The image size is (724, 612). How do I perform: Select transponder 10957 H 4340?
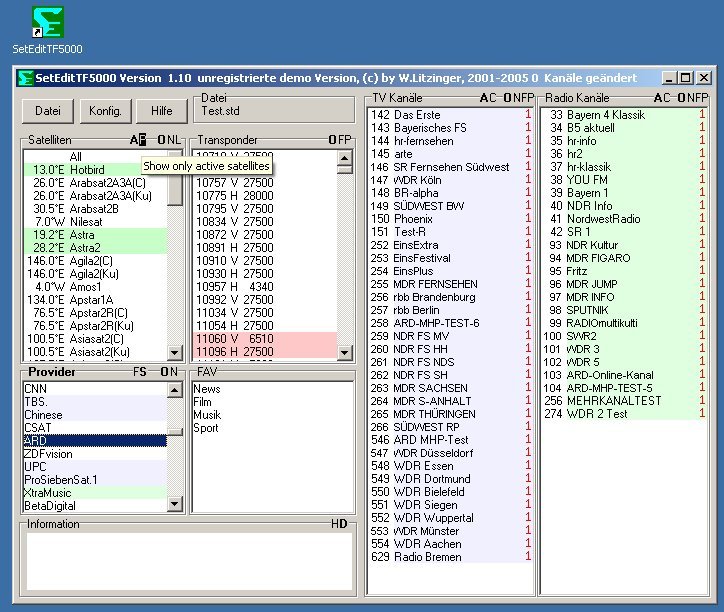click(x=264, y=287)
